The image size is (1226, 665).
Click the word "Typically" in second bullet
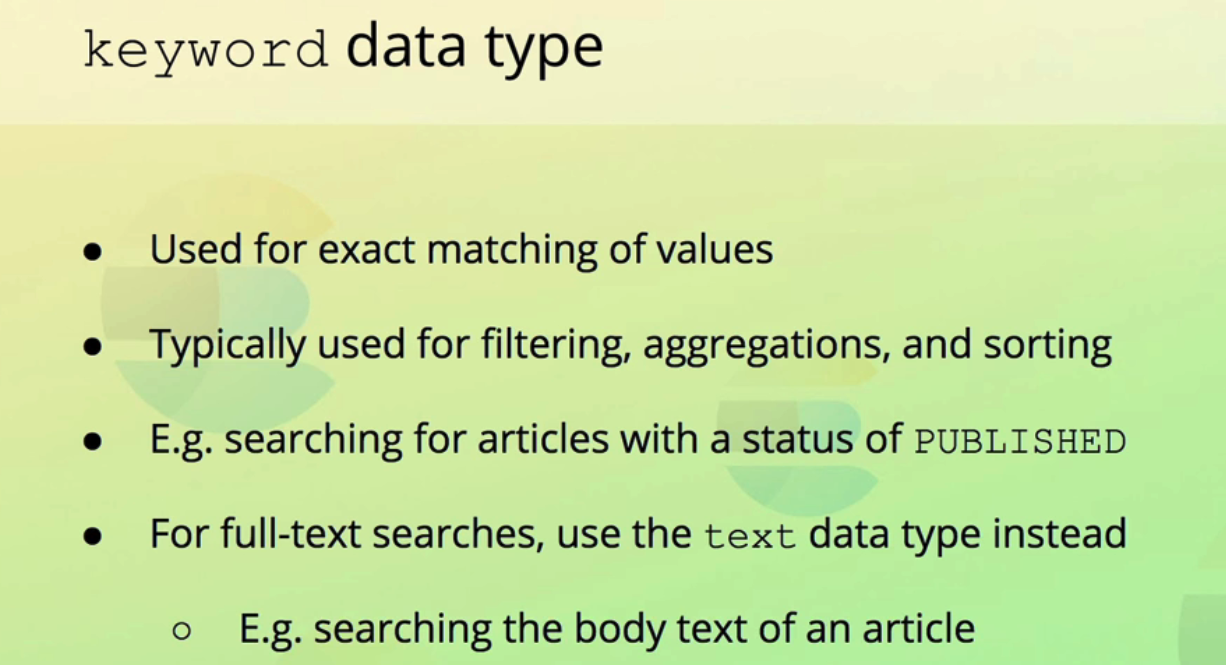(x=228, y=345)
